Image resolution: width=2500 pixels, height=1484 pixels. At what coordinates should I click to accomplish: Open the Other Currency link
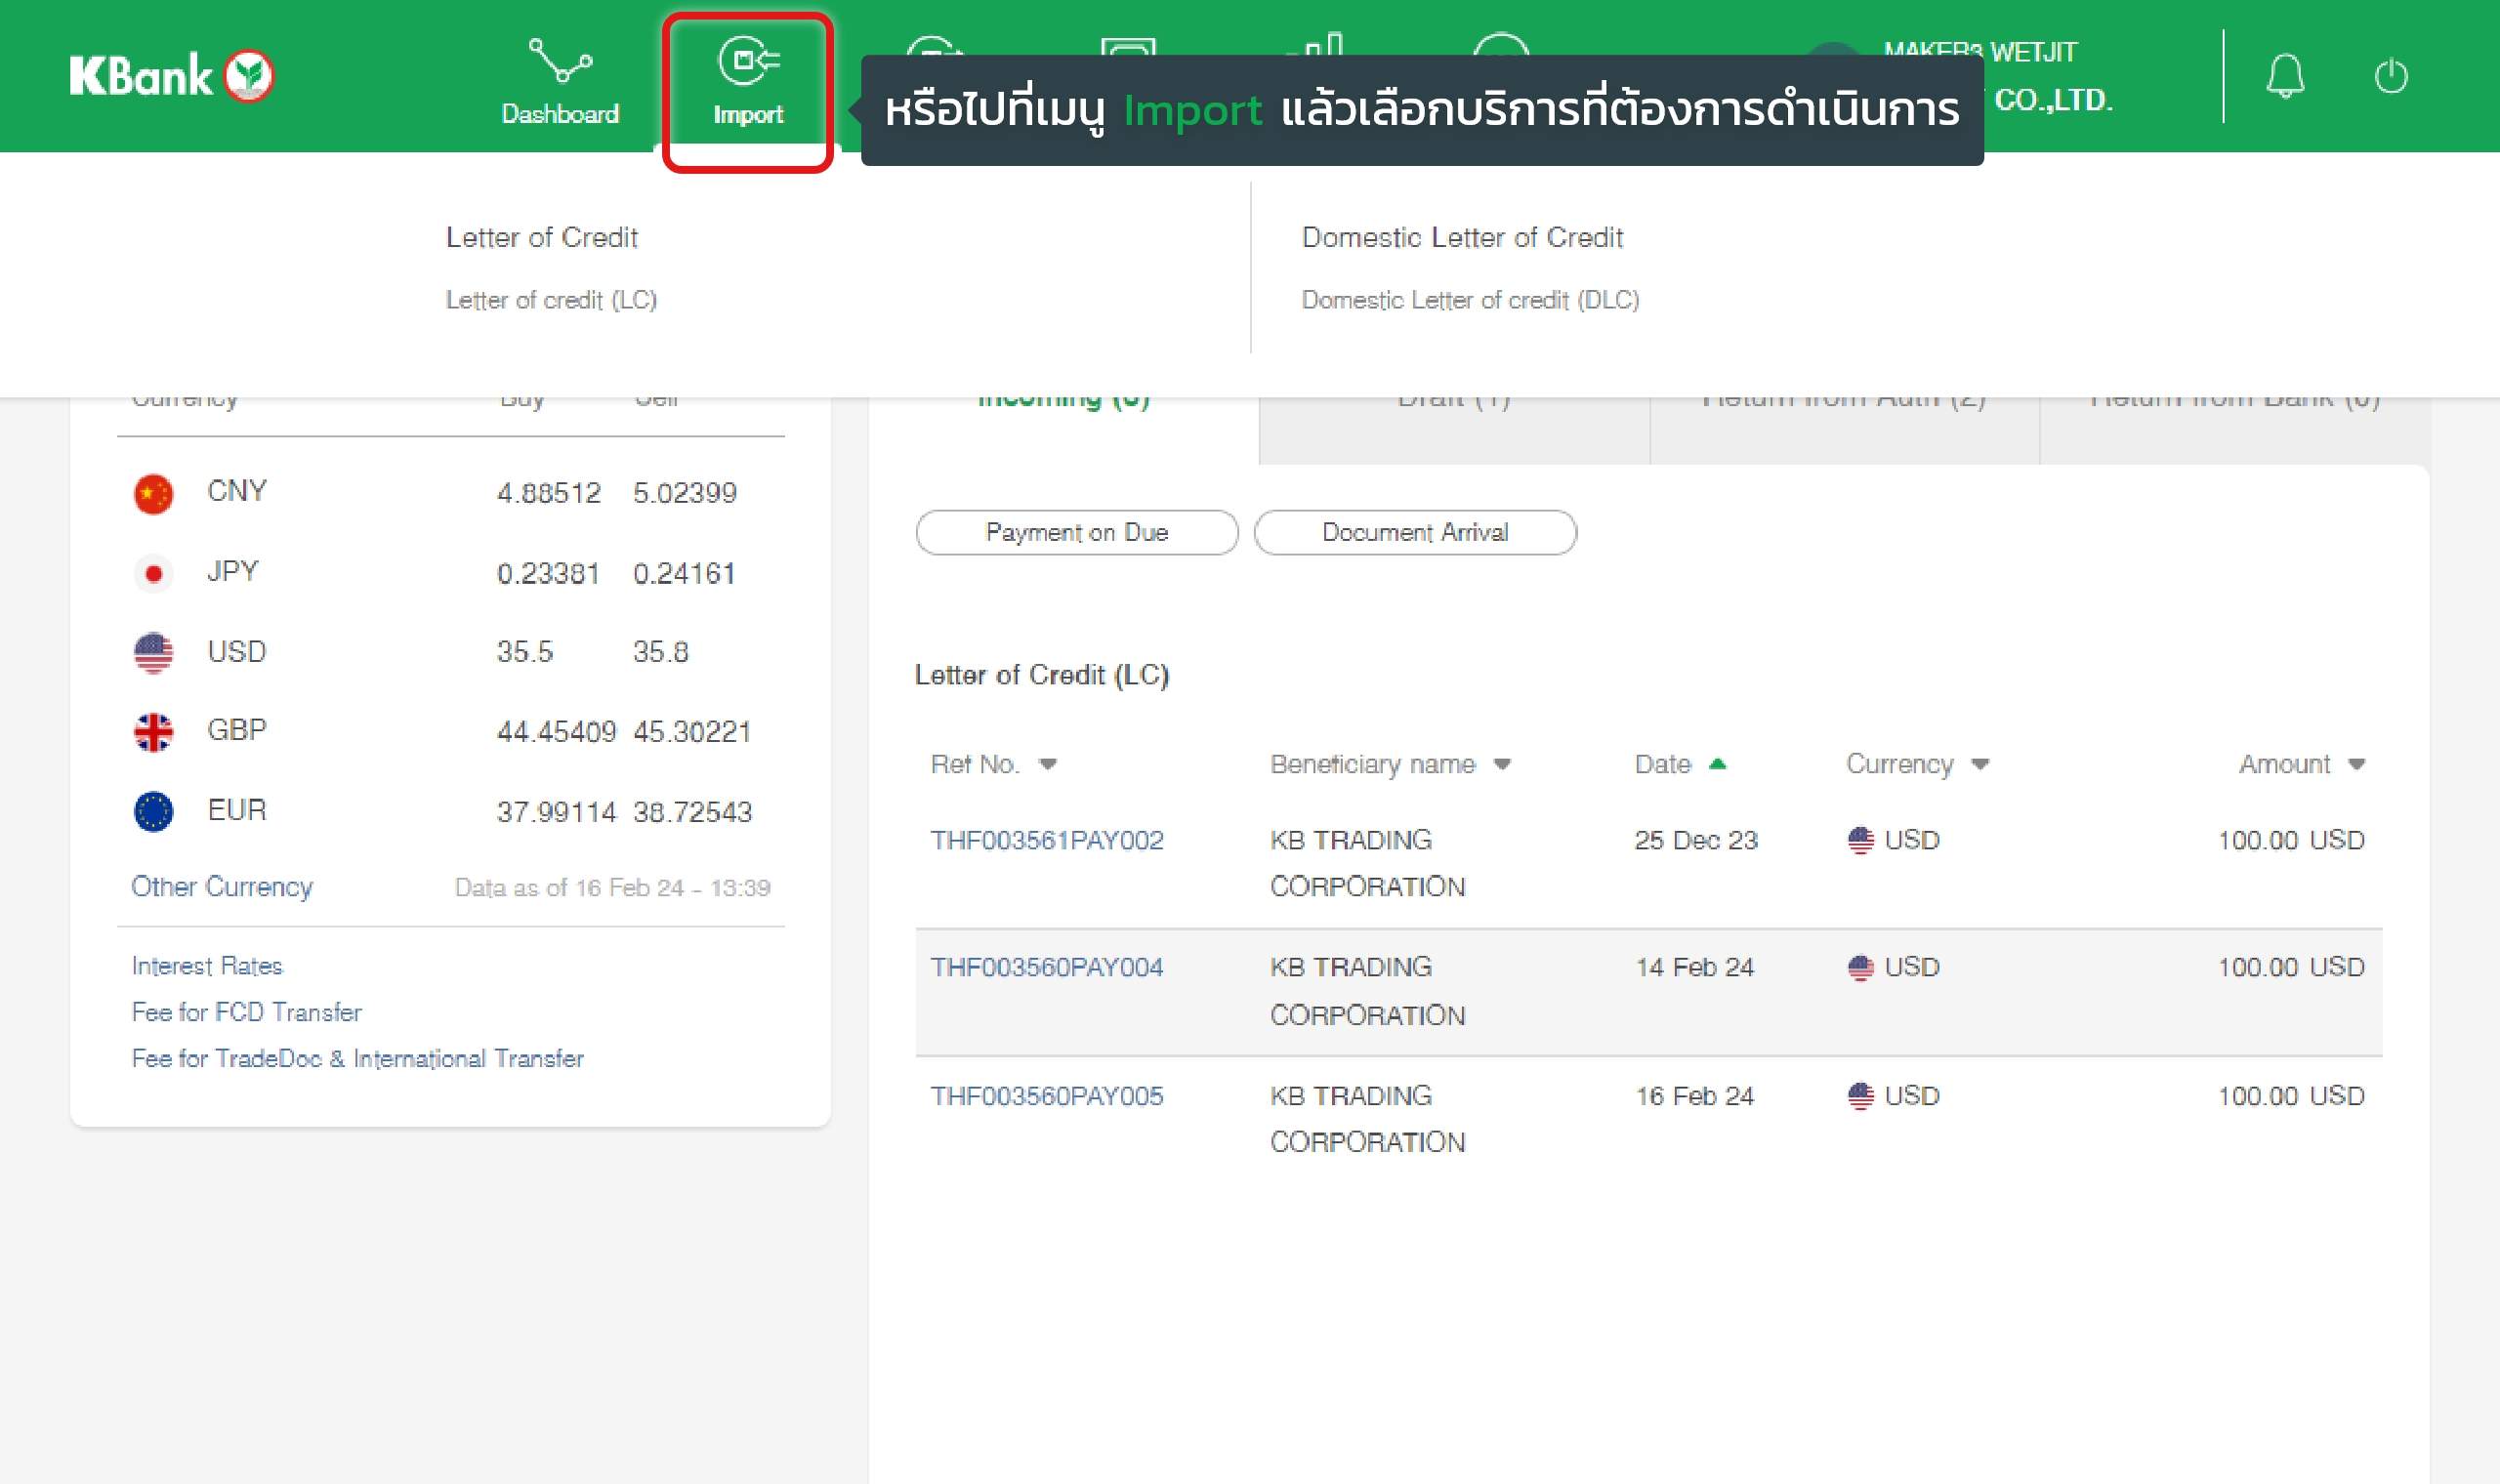pyautogui.click(x=222, y=887)
